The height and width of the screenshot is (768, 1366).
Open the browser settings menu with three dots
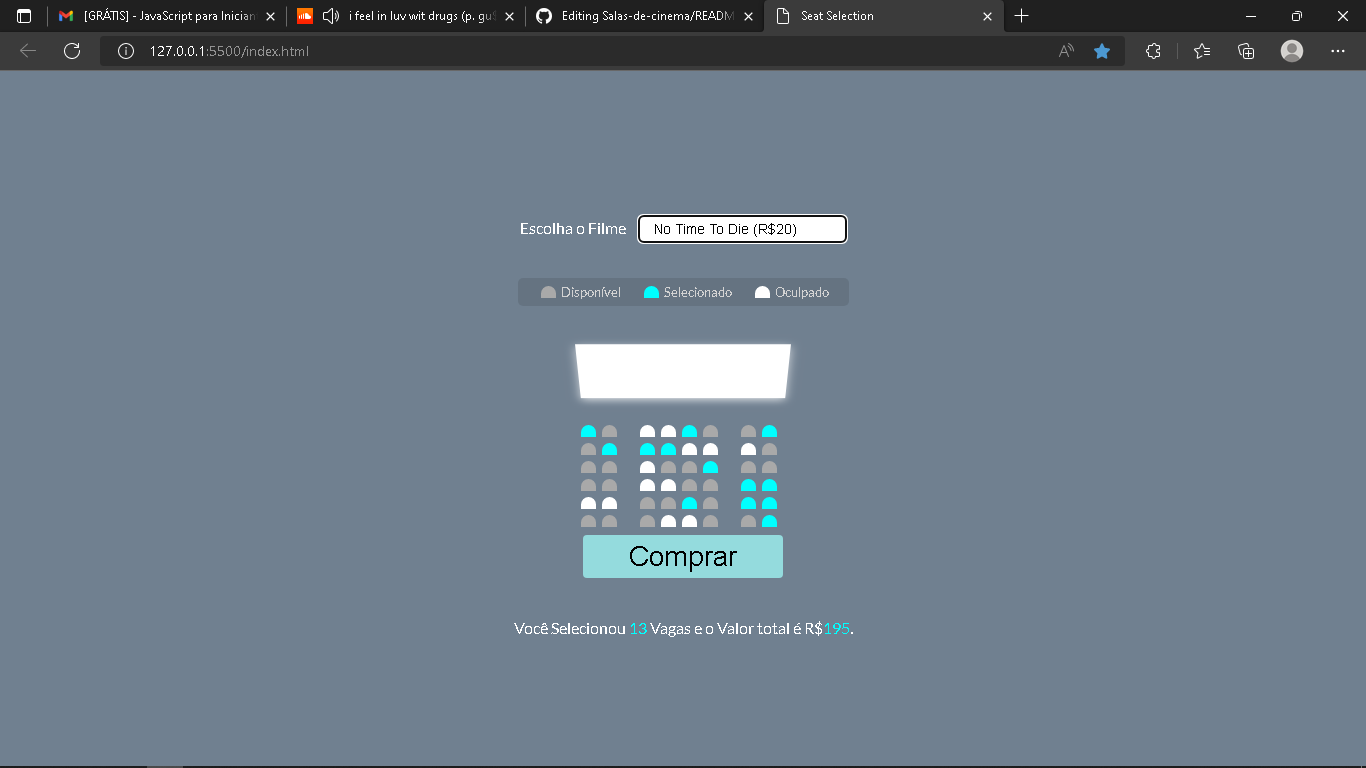1337,51
